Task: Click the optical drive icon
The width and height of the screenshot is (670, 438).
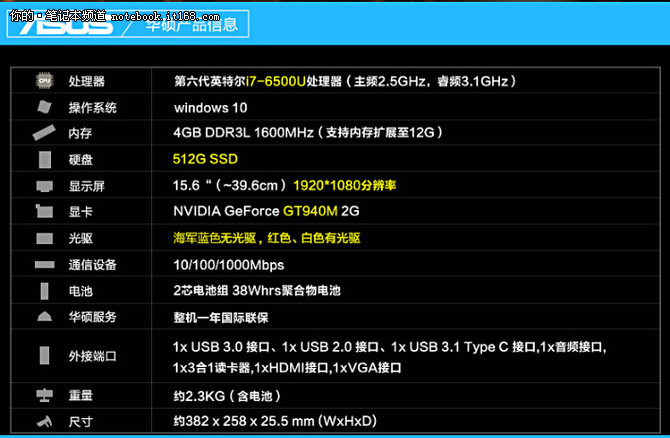Action: tap(44, 238)
